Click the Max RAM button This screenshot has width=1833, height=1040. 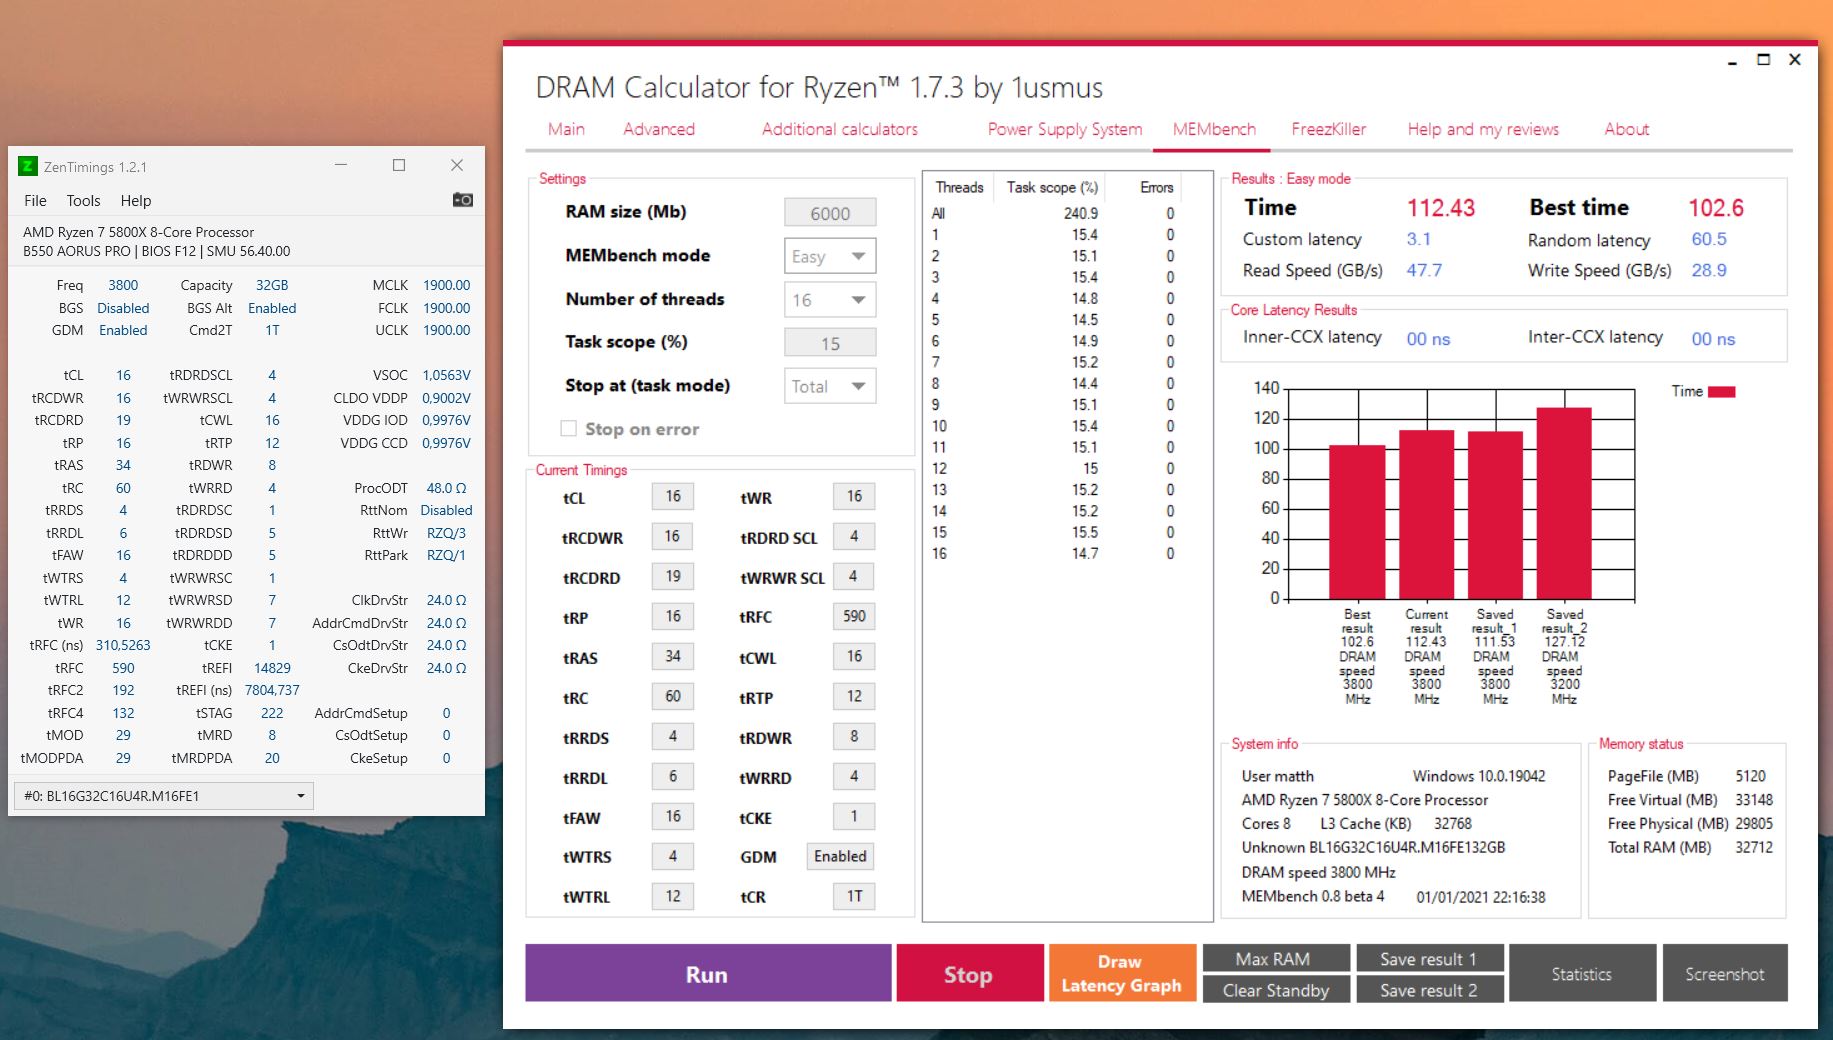tap(1276, 959)
